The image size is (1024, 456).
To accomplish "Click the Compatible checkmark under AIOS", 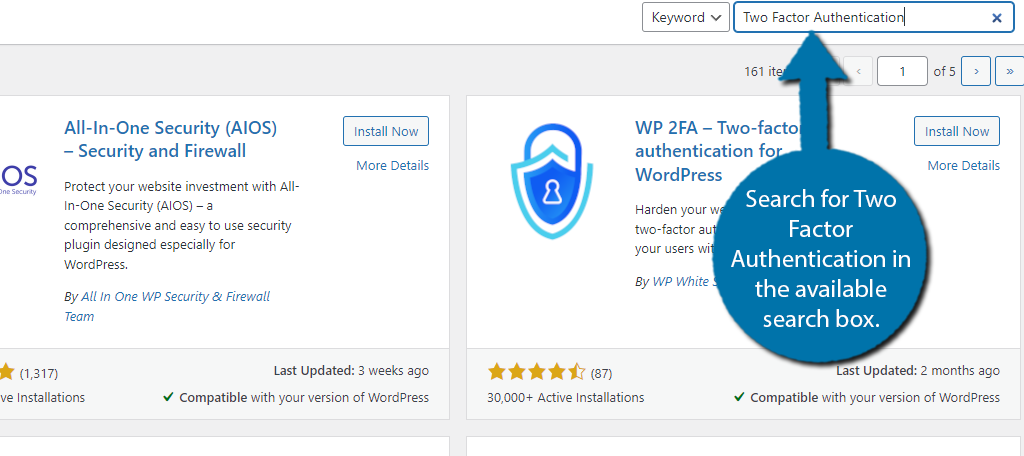I will point(168,397).
